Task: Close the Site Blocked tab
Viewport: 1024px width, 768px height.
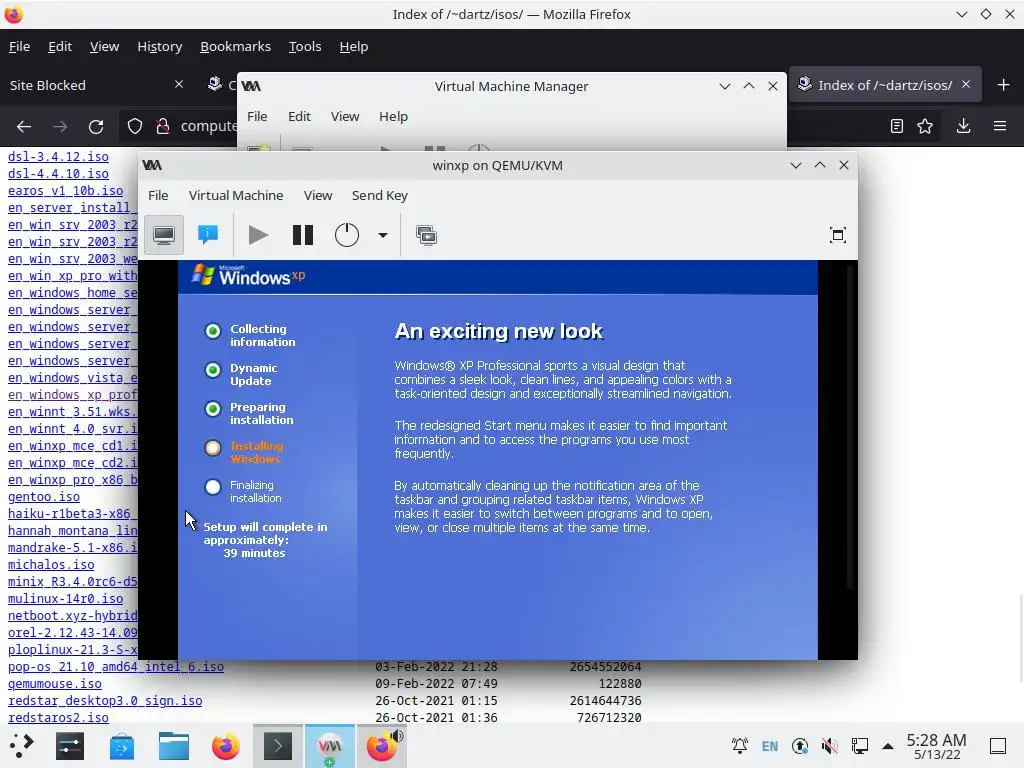Action: pos(179,84)
